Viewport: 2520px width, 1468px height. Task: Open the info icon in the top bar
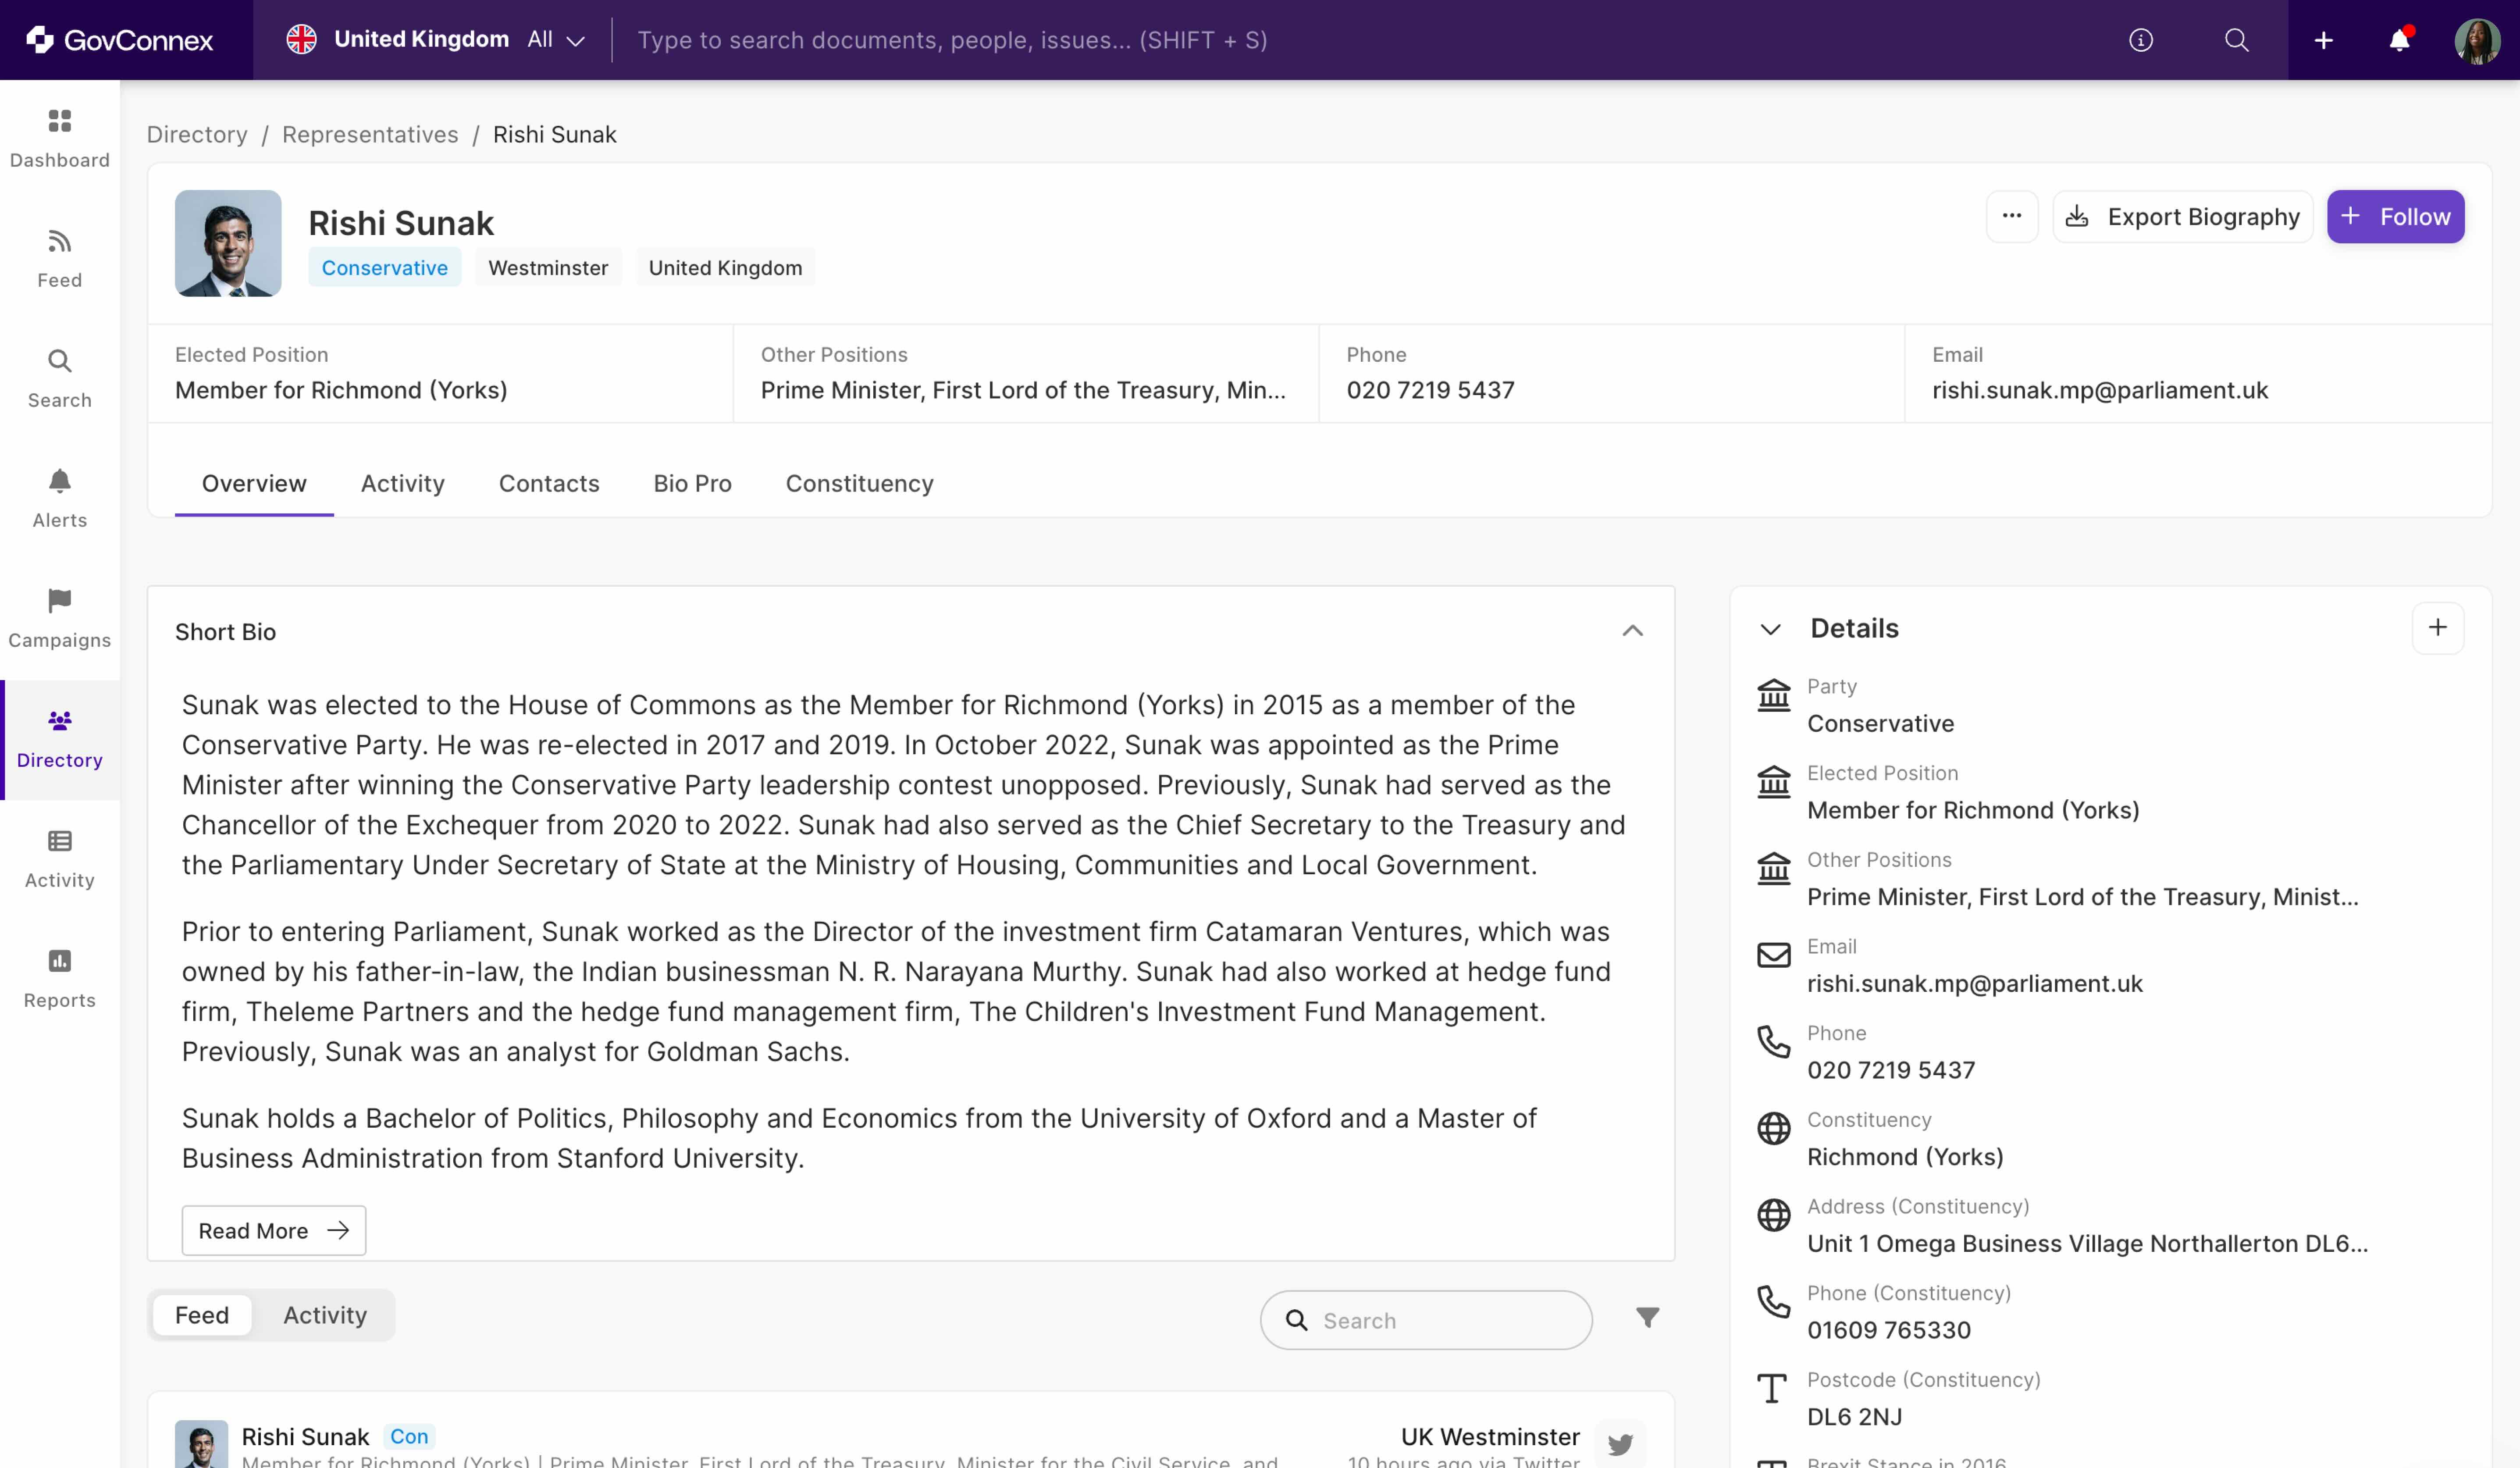2142,40
